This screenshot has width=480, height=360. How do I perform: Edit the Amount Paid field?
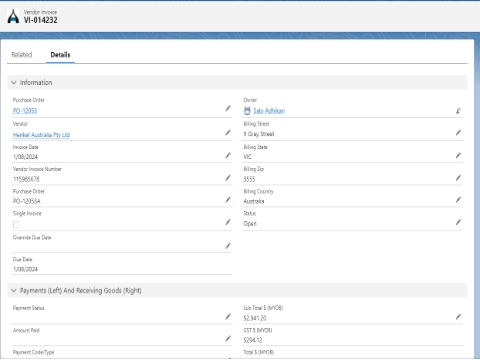pos(228,339)
